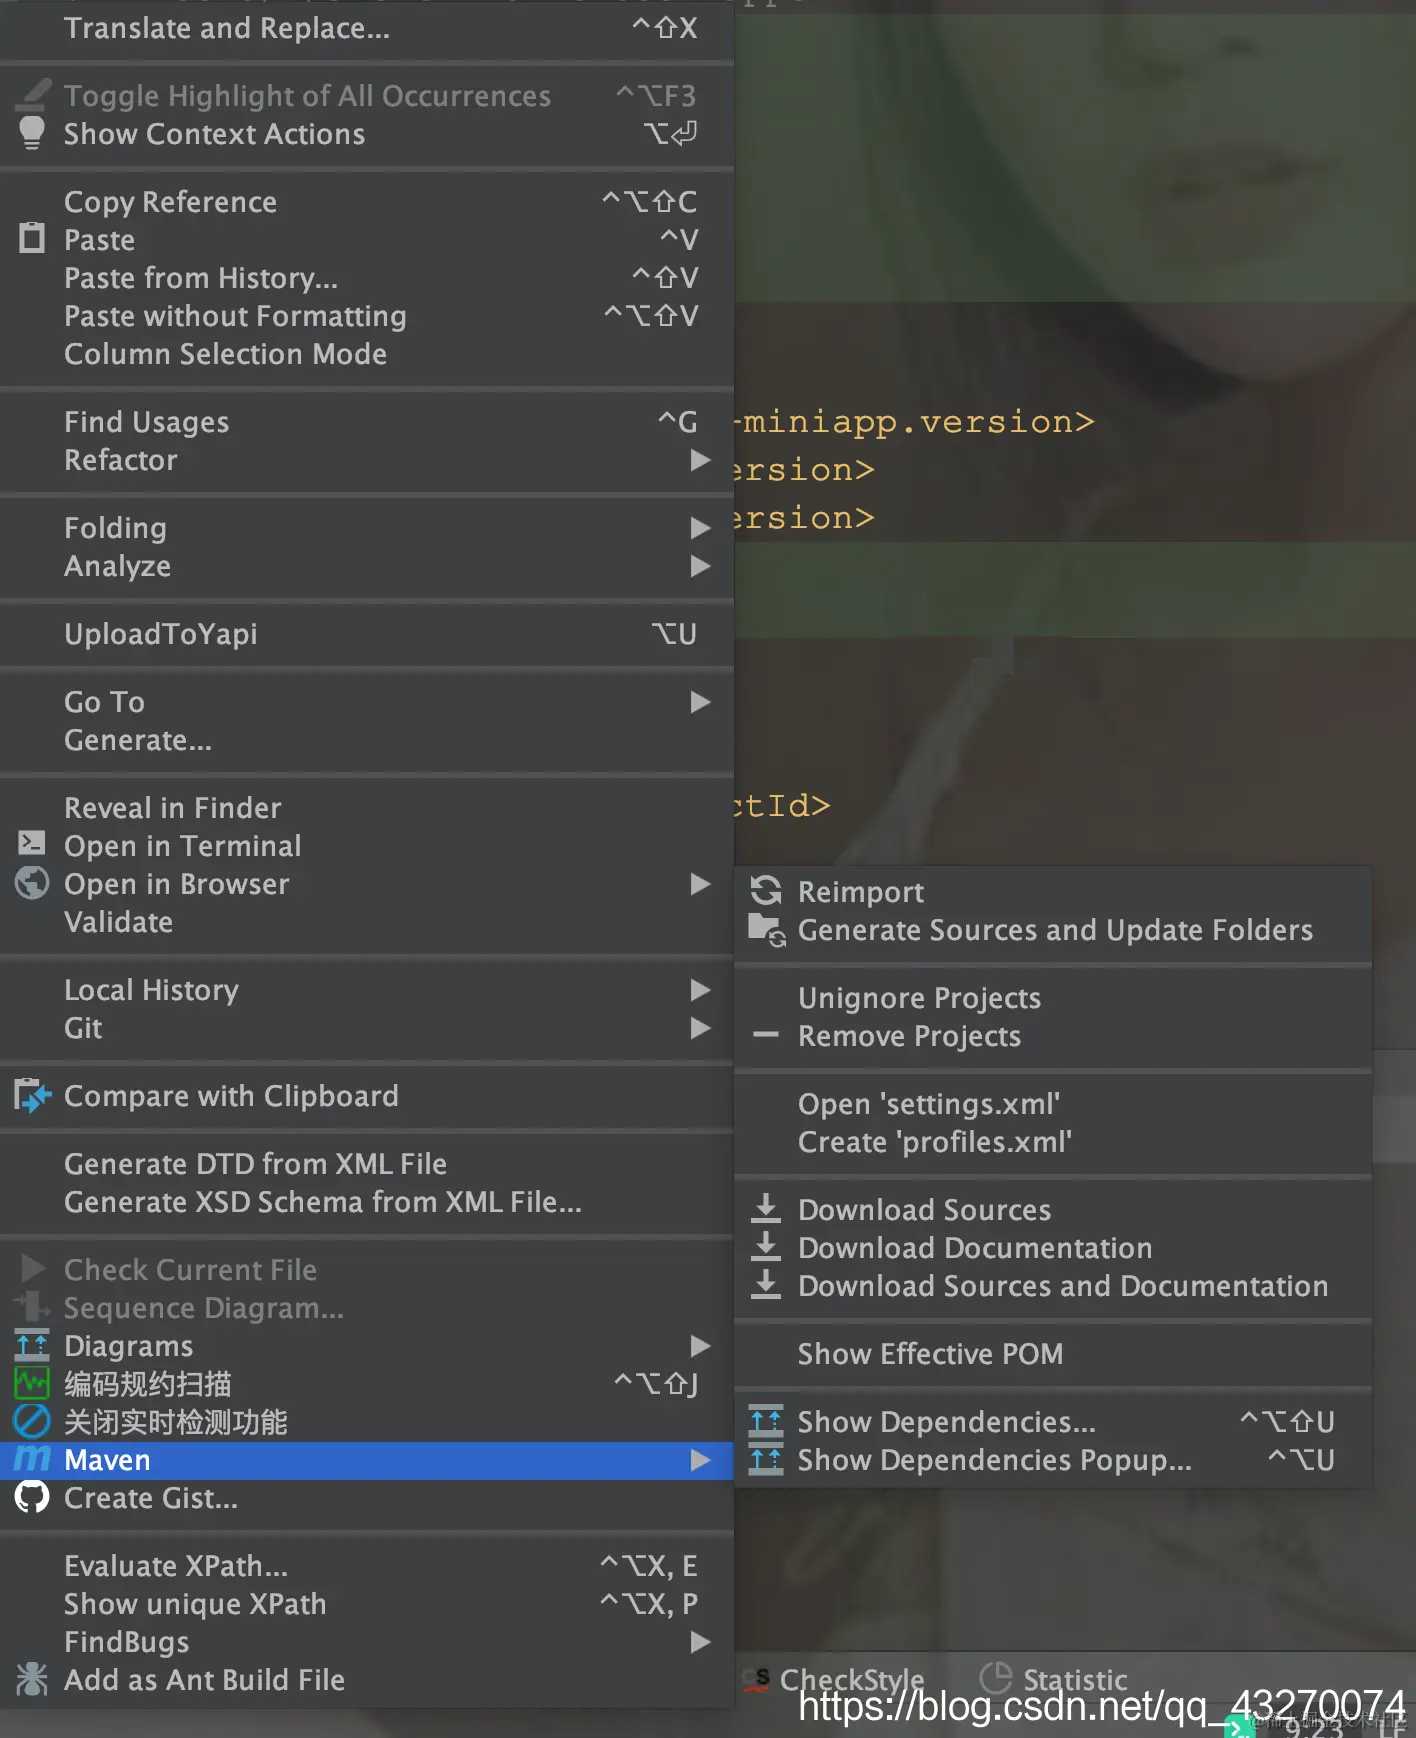Click the download icon beside Download Documentation
The height and width of the screenshot is (1738, 1416).
(x=766, y=1246)
